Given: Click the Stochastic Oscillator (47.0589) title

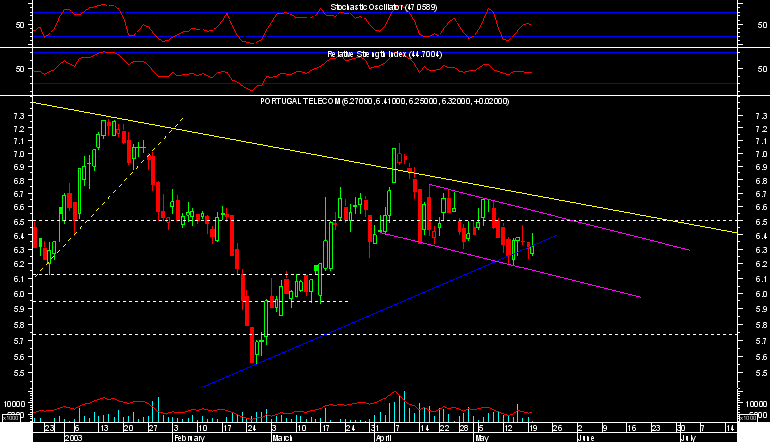Looking at the screenshot, I should (x=384, y=7).
